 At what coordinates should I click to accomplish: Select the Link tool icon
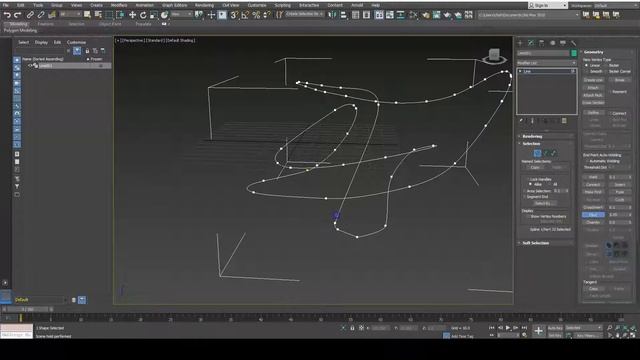coord(30,15)
